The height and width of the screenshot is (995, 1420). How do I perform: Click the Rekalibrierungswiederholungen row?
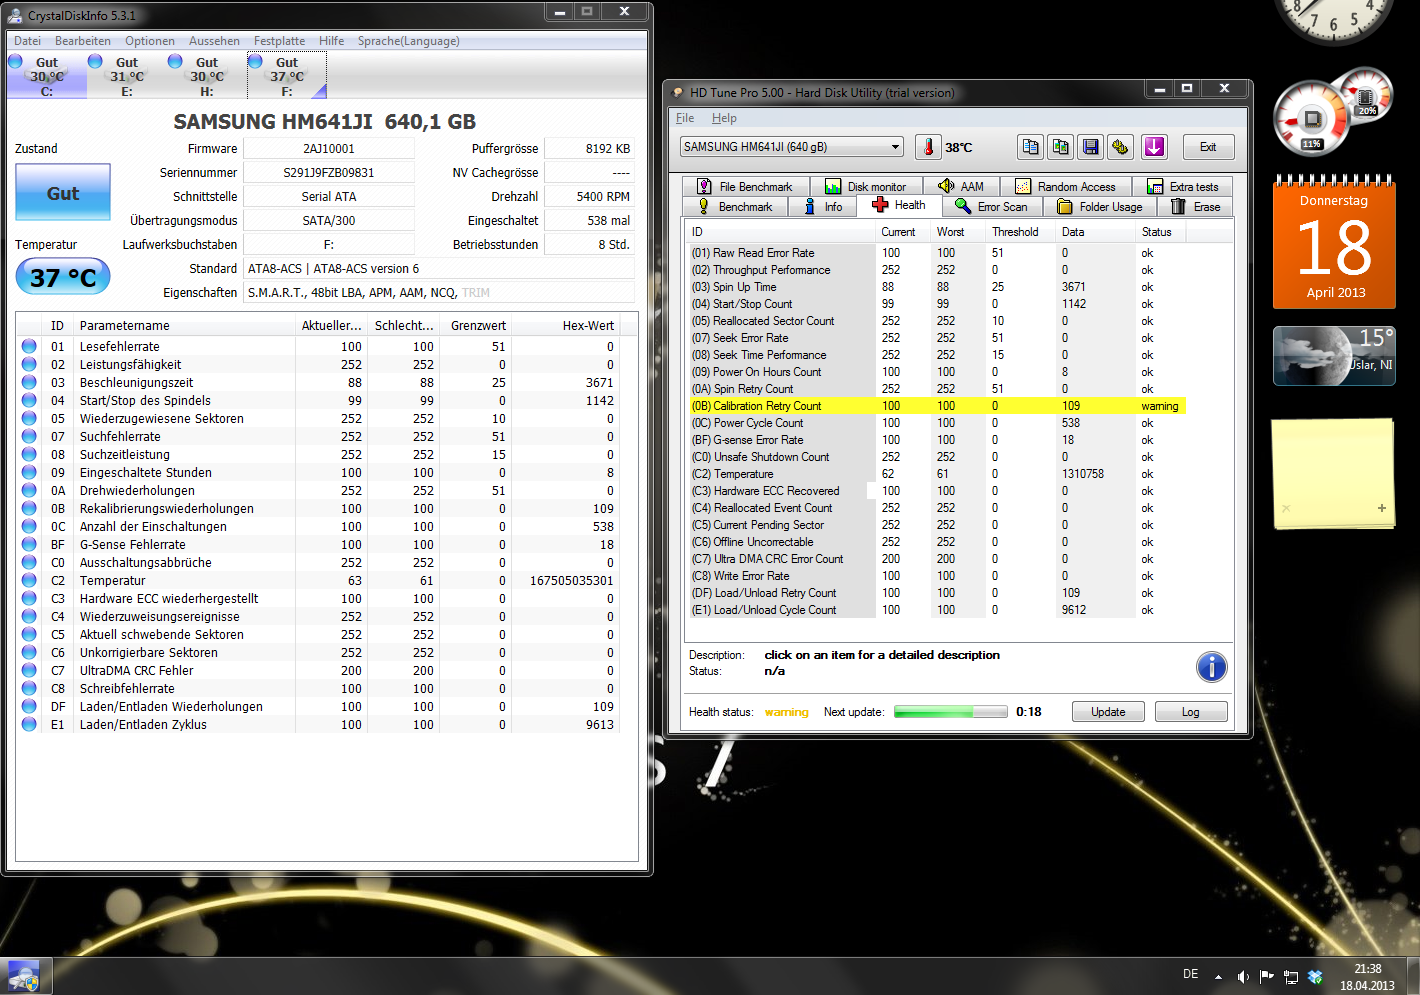pyautogui.click(x=318, y=509)
